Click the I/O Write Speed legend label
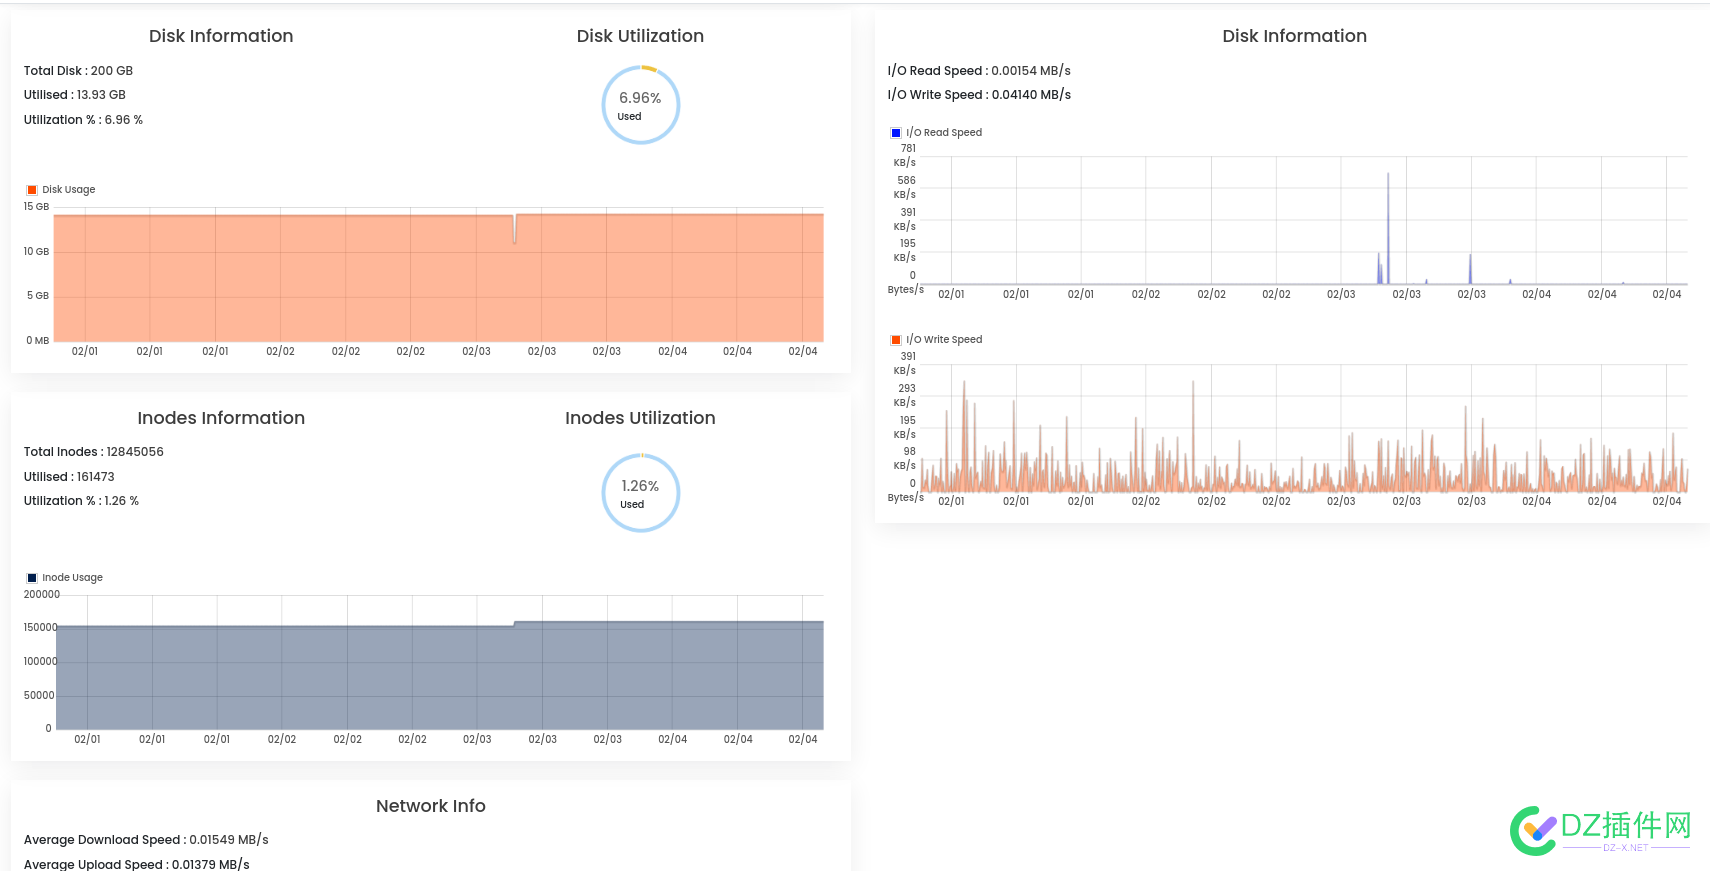Screen dimensions: 1710x871 (944, 340)
